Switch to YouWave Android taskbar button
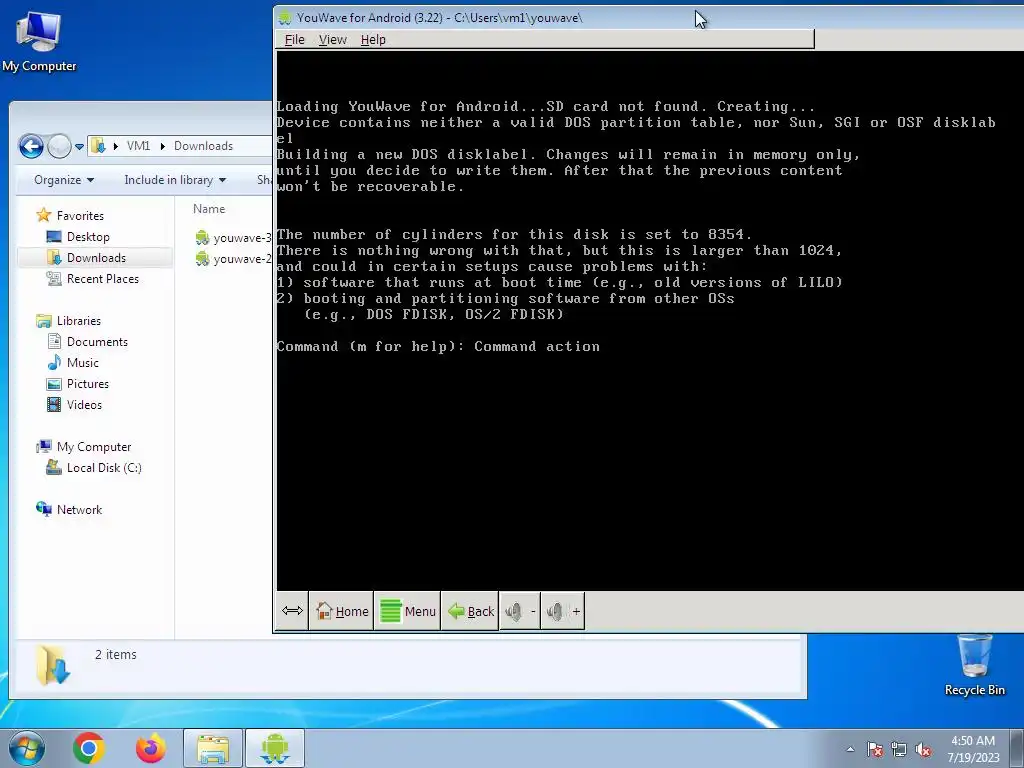The height and width of the screenshot is (768, 1024). pyautogui.click(x=275, y=748)
